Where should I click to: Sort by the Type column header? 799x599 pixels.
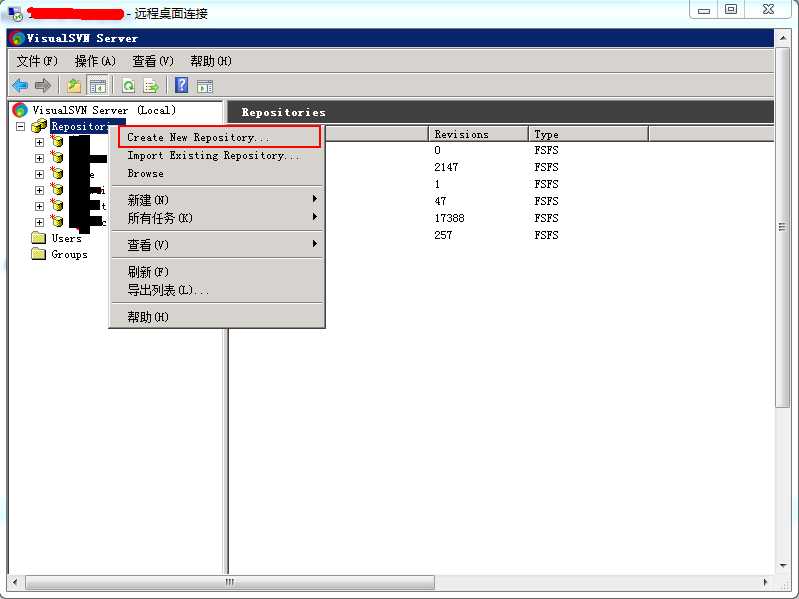(x=589, y=134)
